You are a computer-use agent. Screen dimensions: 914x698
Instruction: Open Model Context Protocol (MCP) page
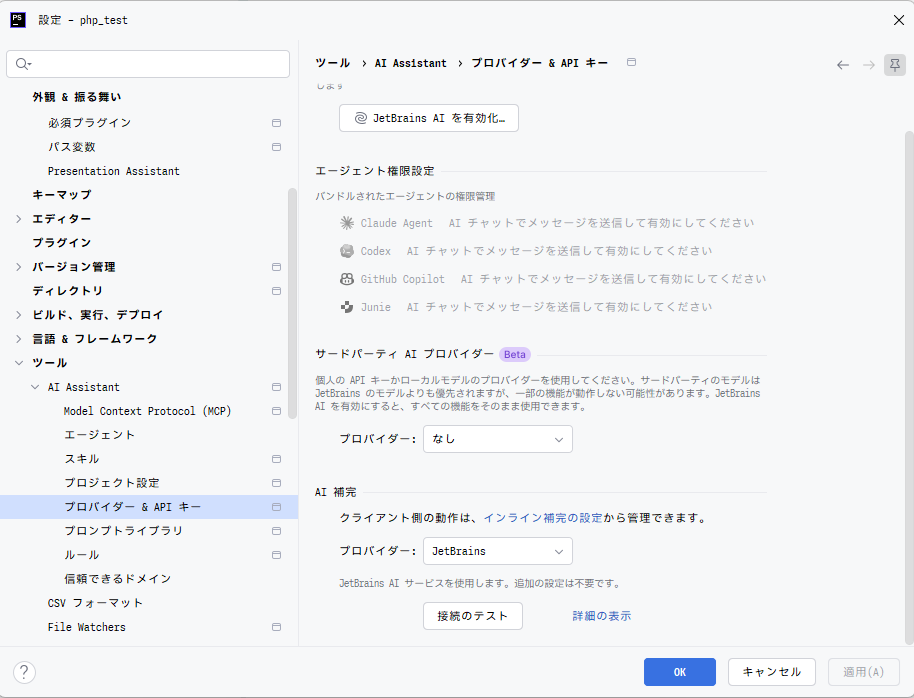tap(147, 411)
